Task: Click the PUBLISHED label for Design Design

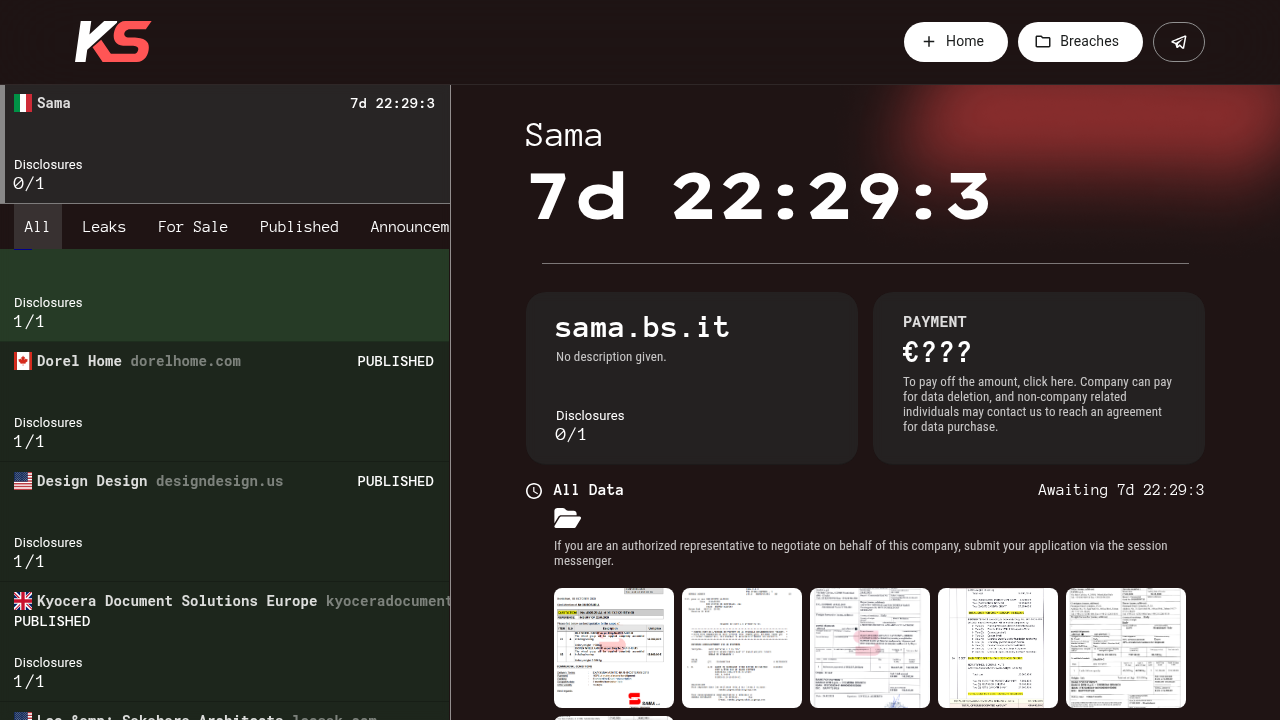Action: [395, 481]
